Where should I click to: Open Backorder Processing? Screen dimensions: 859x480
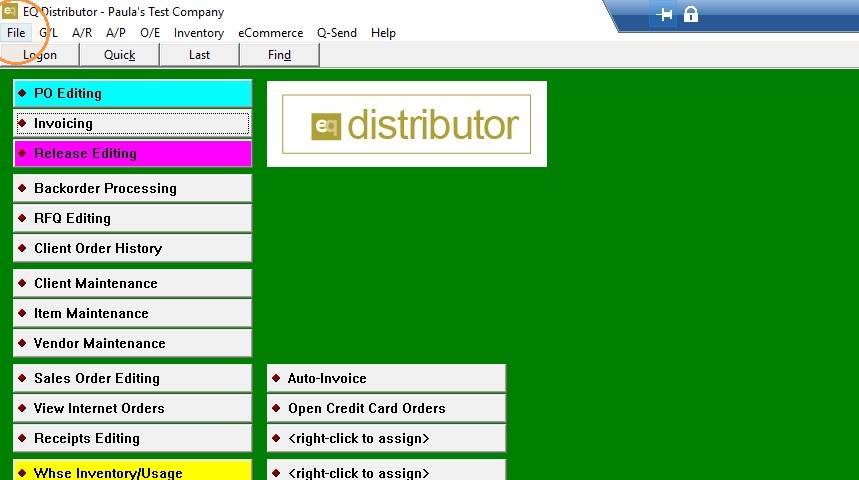click(x=133, y=188)
